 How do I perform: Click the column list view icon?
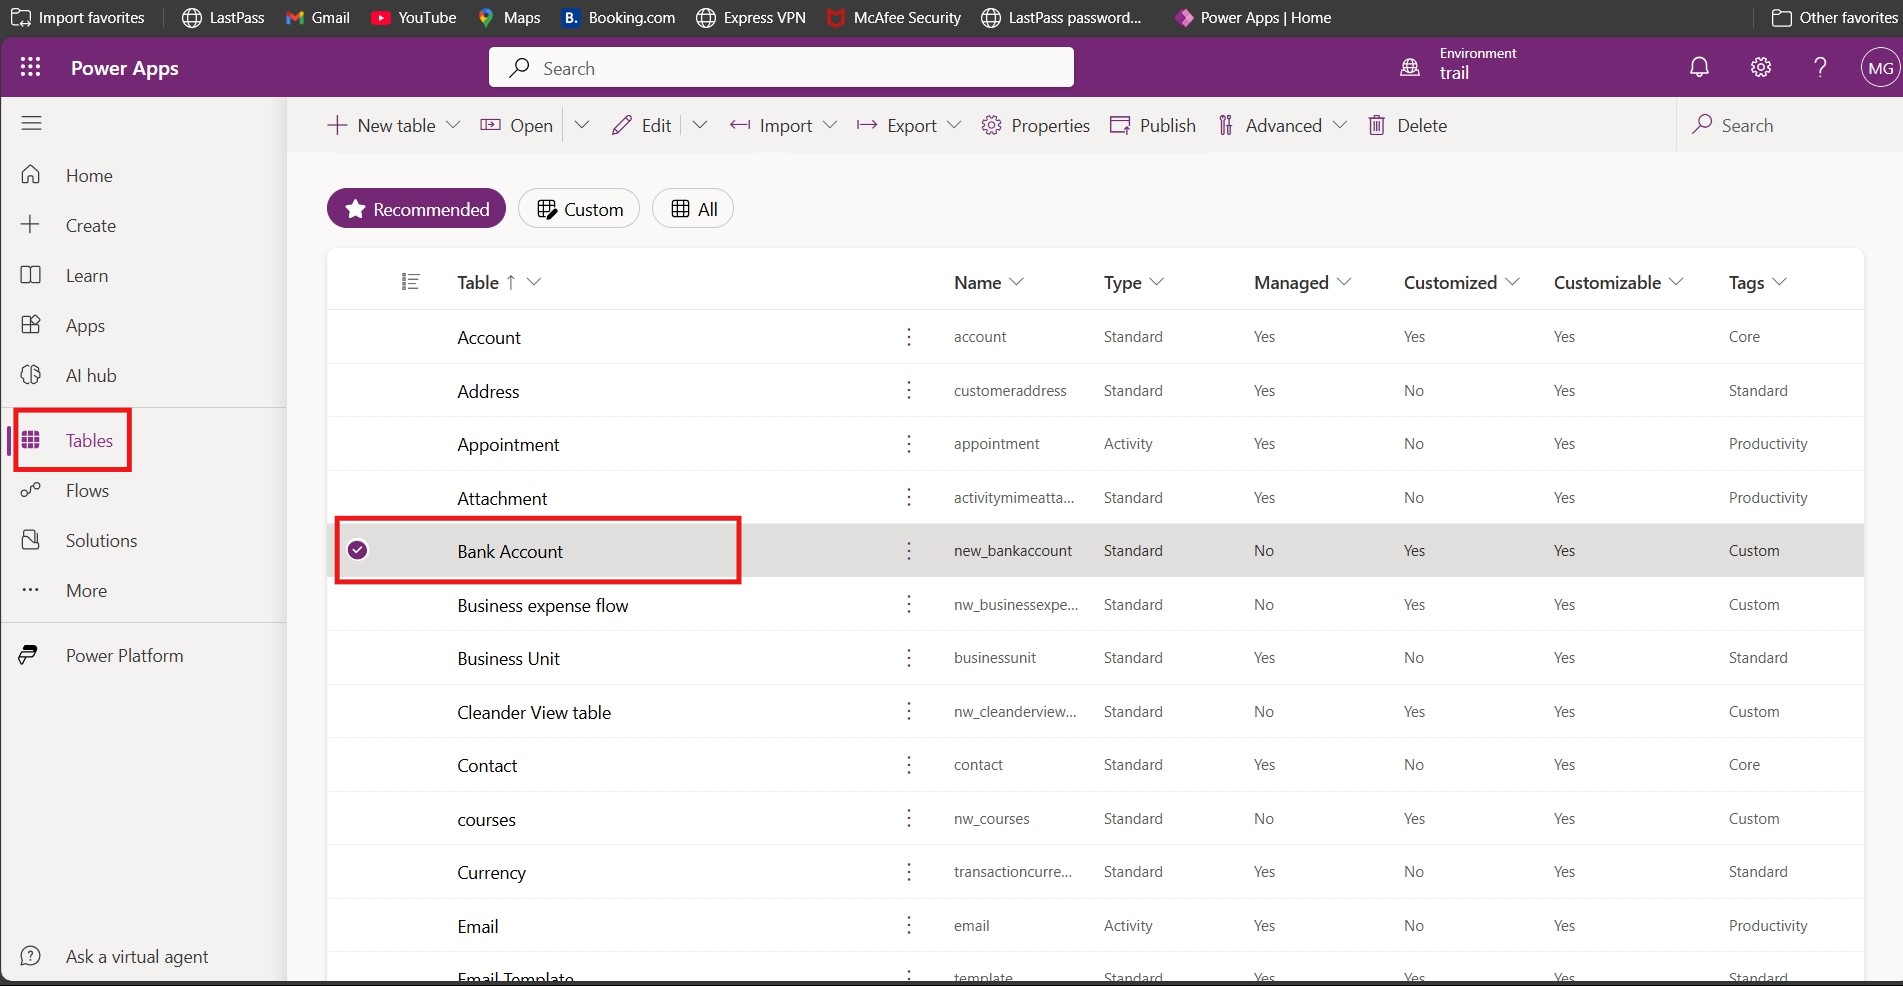(x=410, y=282)
